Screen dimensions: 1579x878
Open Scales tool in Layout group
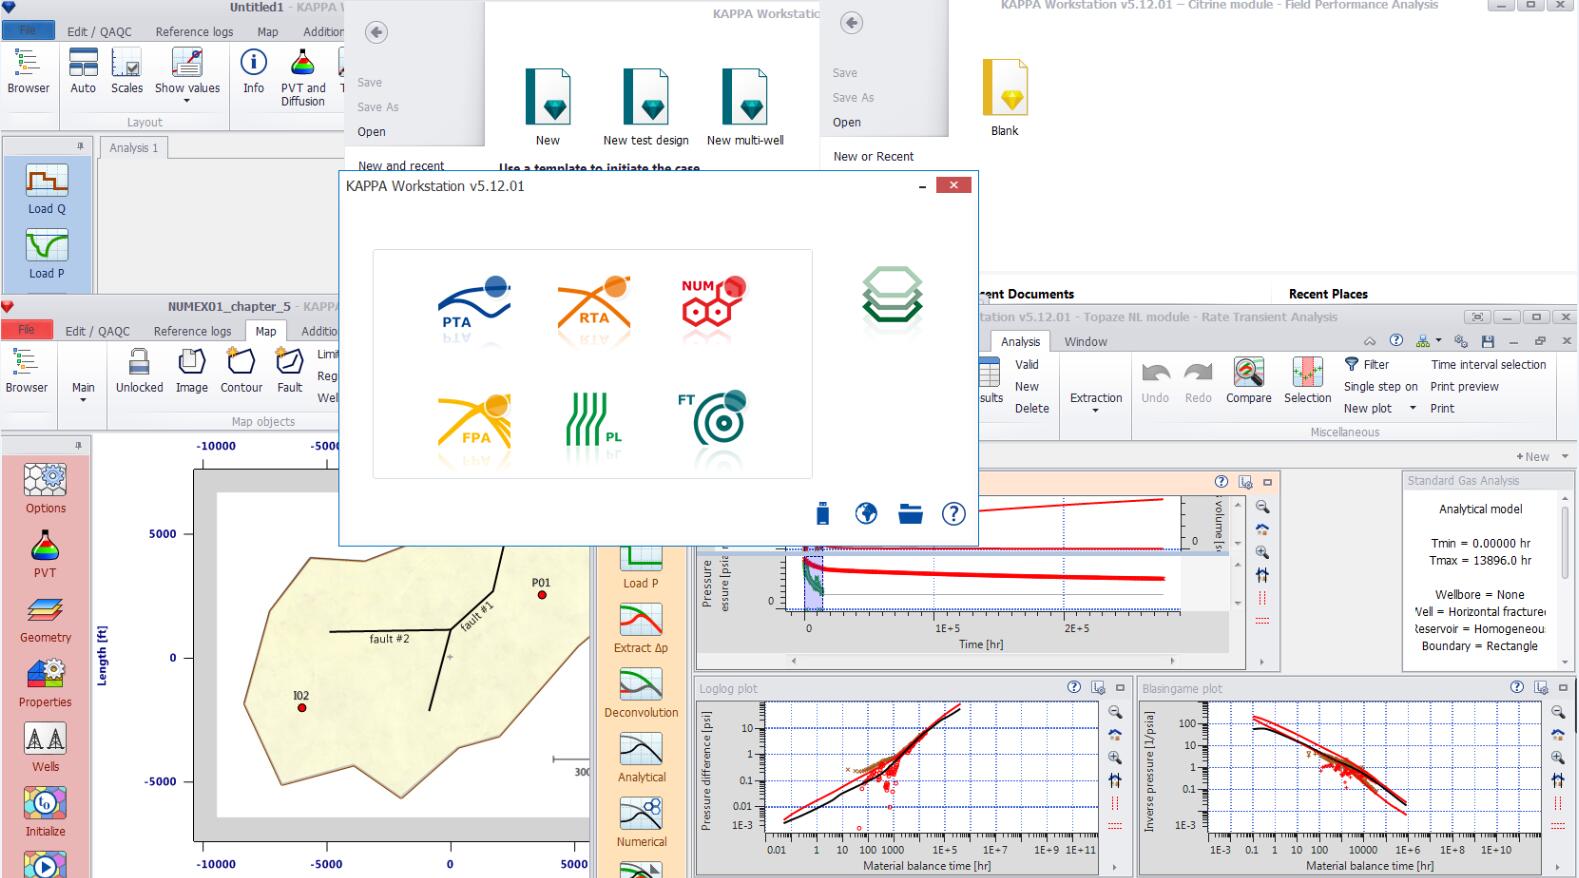(x=127, y=71)
